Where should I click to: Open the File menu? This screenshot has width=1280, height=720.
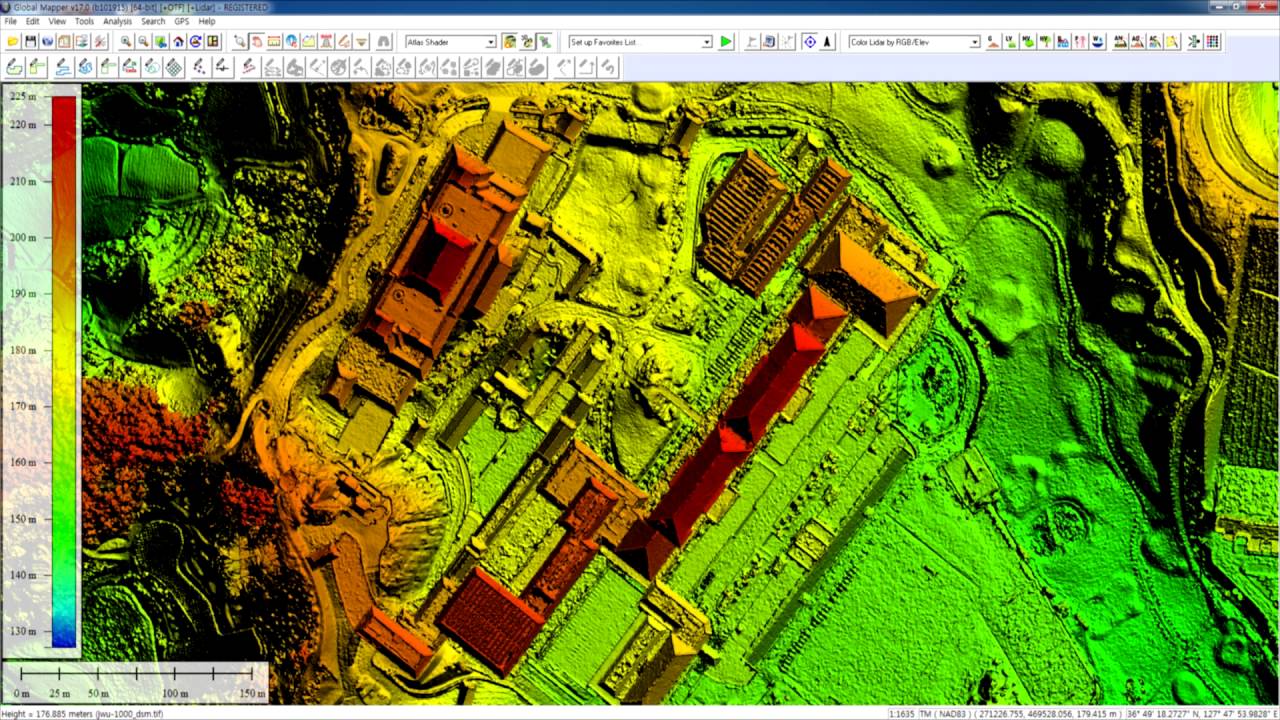point(10,21)
